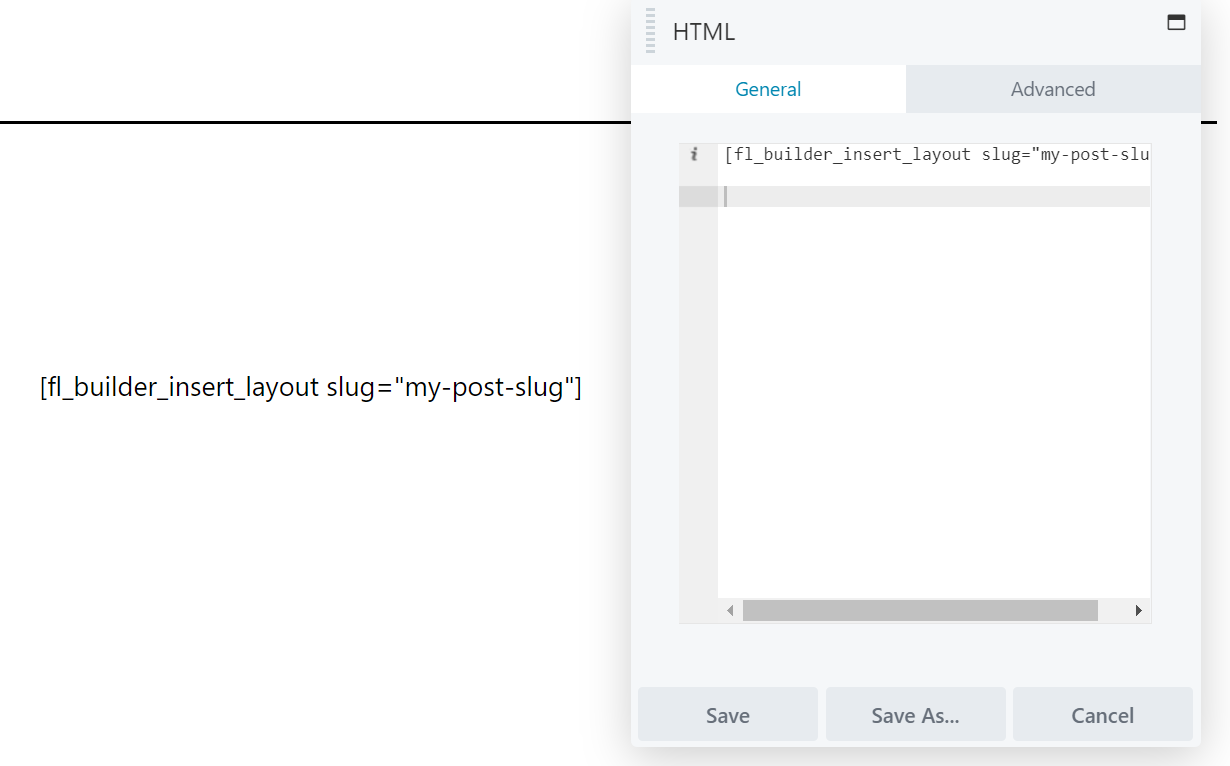The height and width of the screenshot is (766, 1230).
Task: Click the HTML panel title text
Action: point(704,31)
